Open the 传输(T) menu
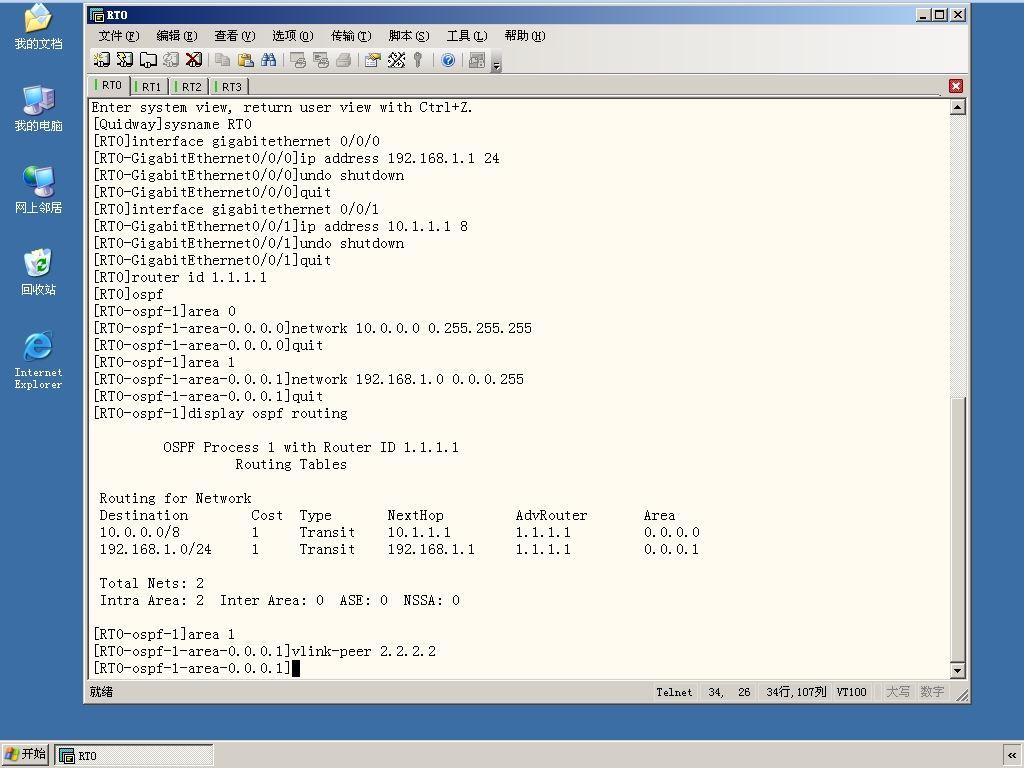The image size is (1024, 768). (351, 36)
